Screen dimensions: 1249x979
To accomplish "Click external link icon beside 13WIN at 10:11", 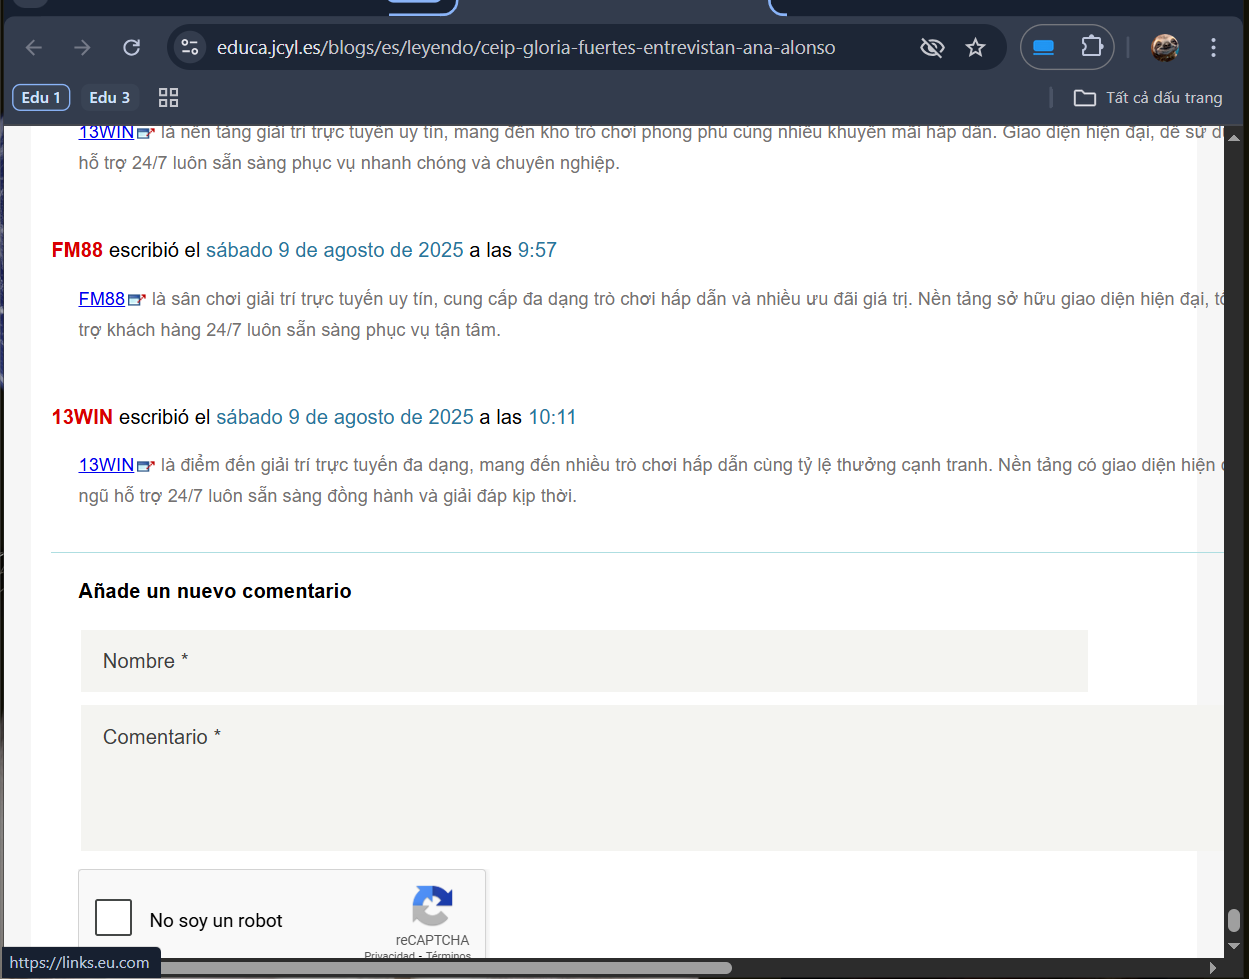I will tap(146, 465).
